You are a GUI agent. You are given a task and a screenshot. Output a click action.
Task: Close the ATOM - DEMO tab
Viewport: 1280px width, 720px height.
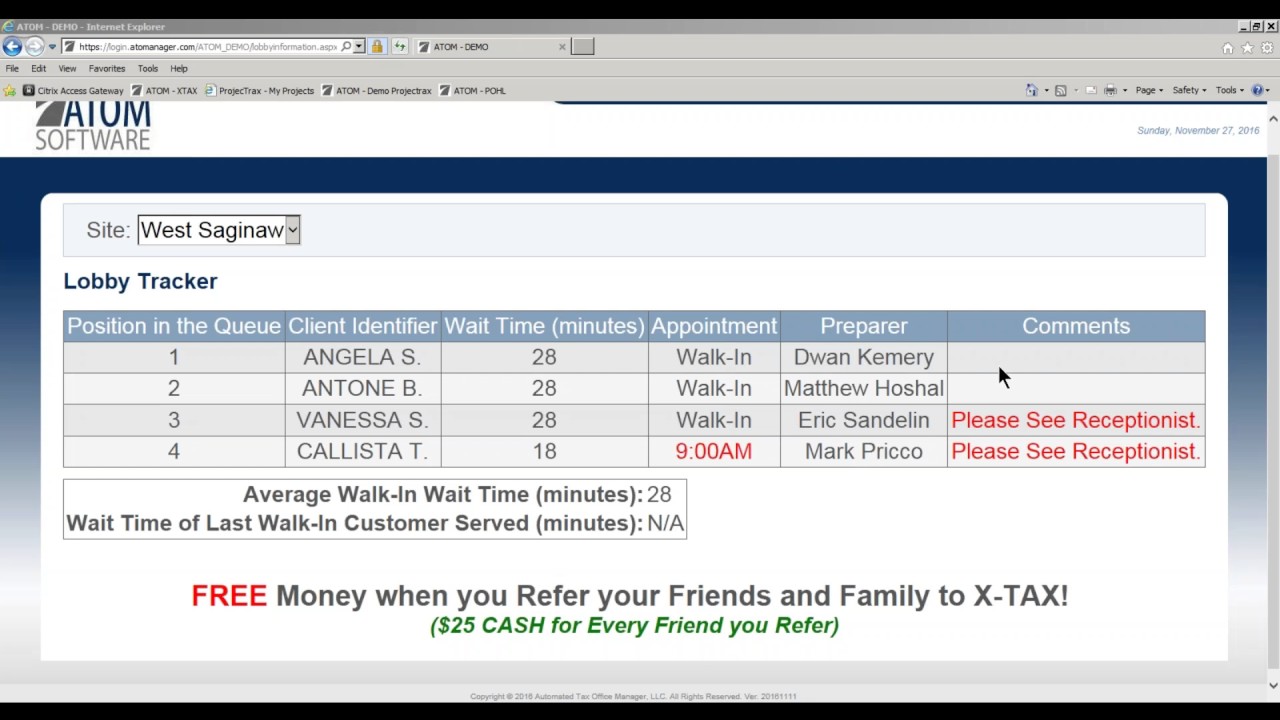562,47
